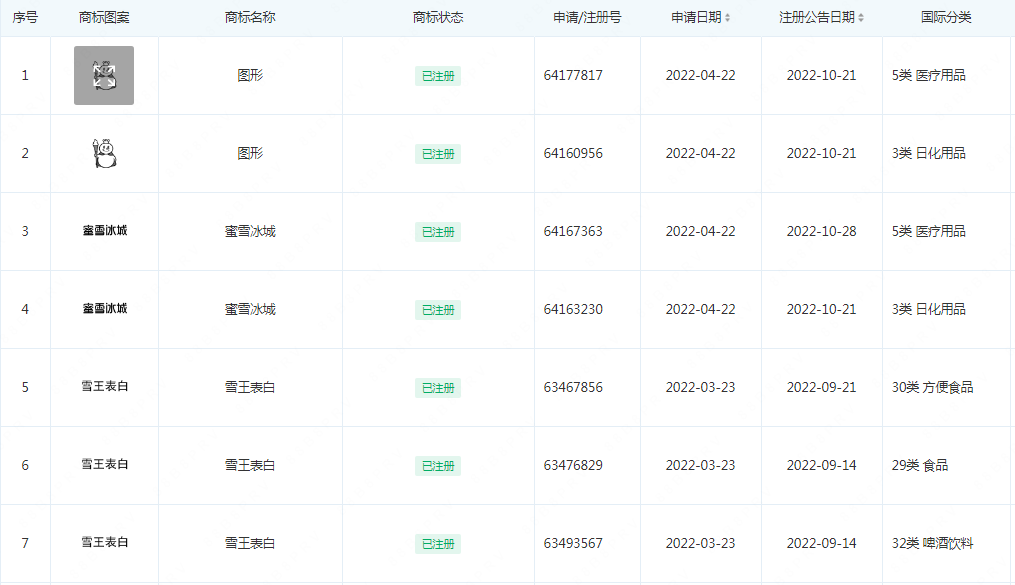Select 30类 方便食品 classification
This screenshot has width=1015, height=585.
[x=932, y=387]
